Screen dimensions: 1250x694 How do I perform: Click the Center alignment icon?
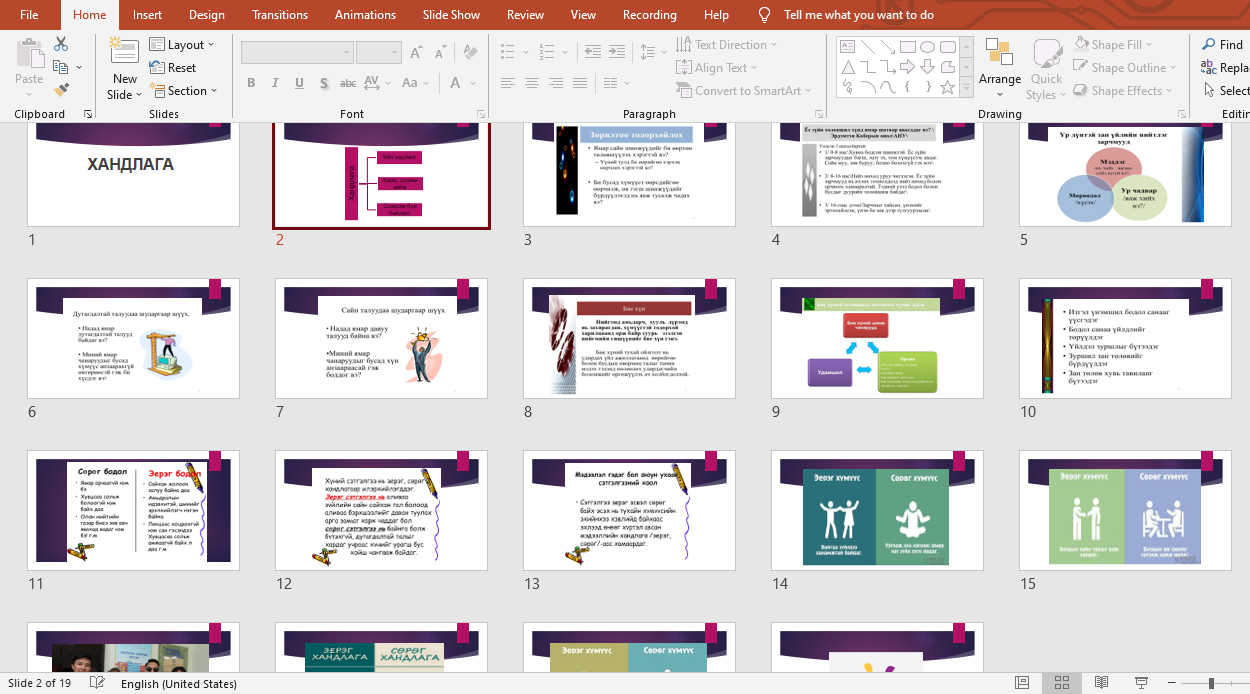531,83
